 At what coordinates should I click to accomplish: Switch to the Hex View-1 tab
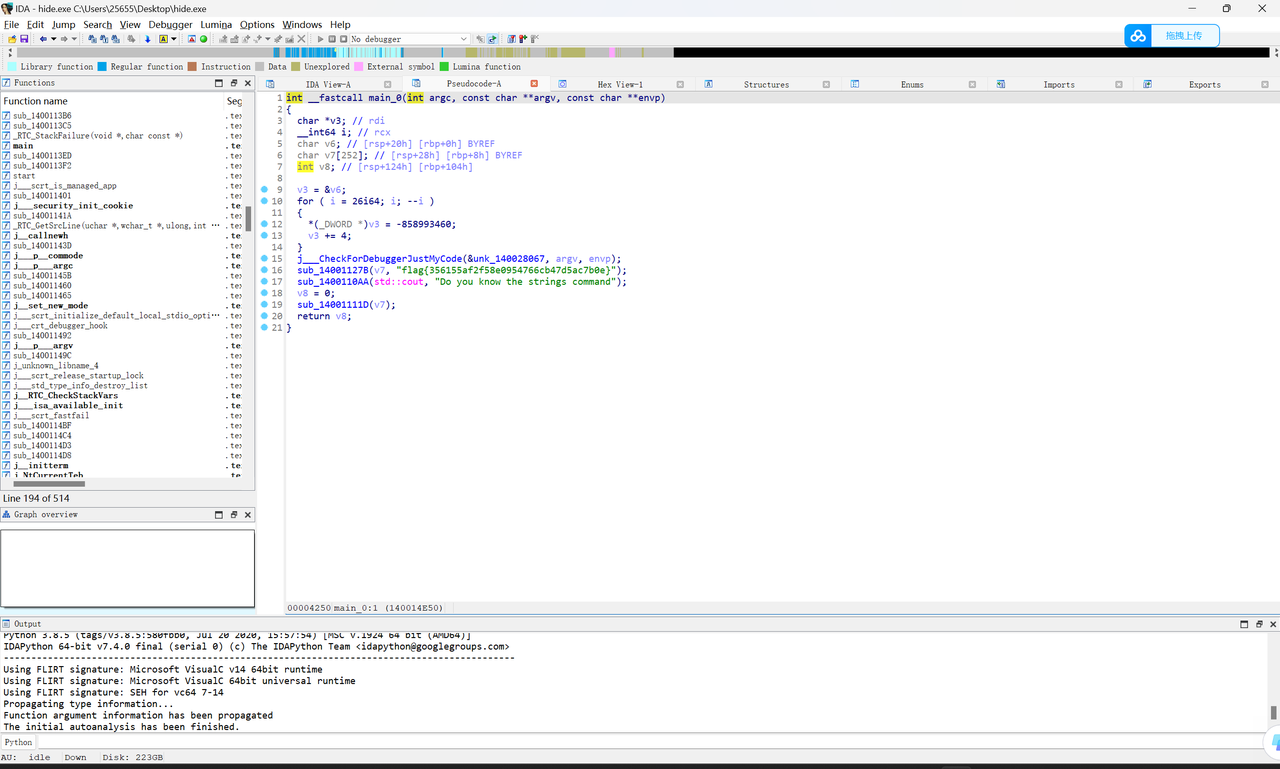619,84
